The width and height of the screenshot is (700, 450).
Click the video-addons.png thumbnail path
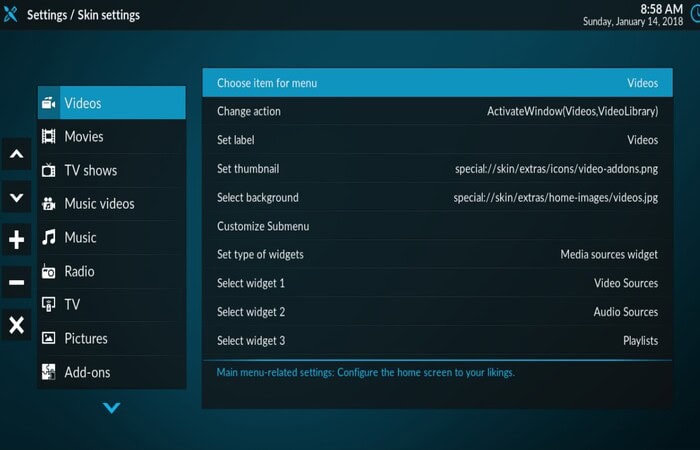556,169
